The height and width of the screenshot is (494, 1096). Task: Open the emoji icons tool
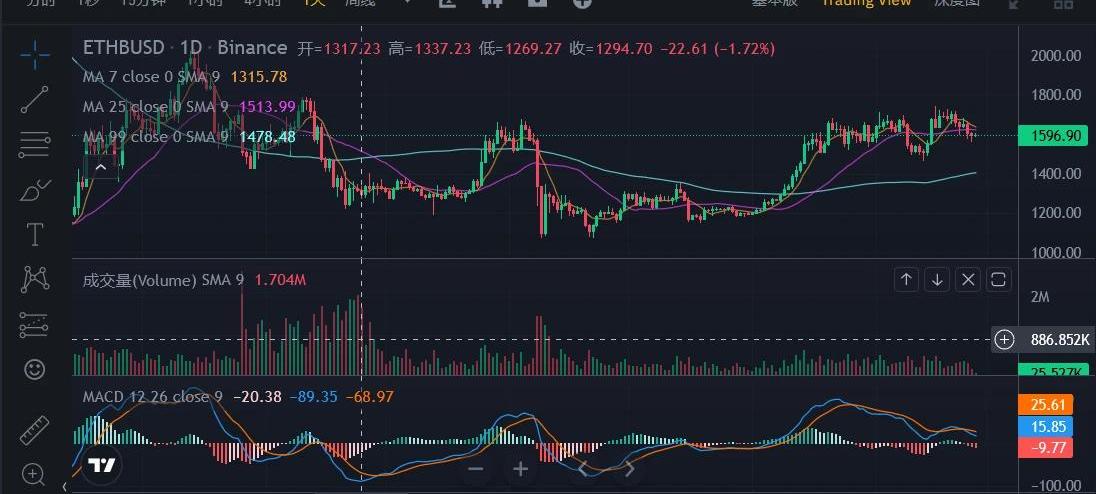[x=35, y=370]
